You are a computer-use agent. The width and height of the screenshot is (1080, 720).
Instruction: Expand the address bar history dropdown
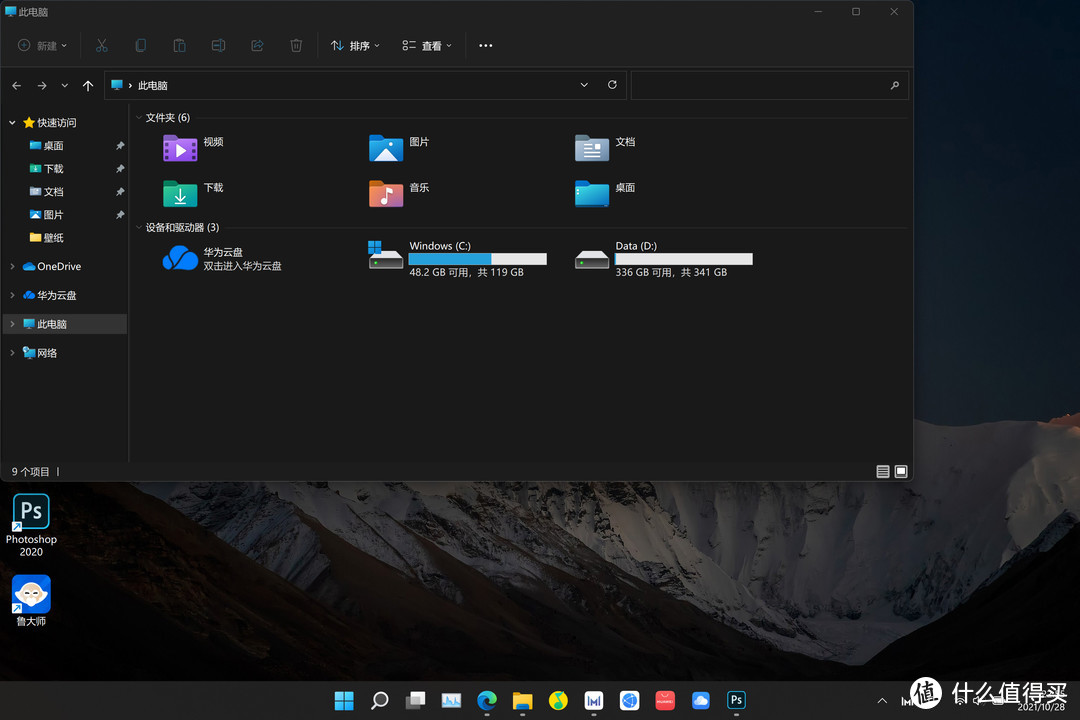pos(584,85)
